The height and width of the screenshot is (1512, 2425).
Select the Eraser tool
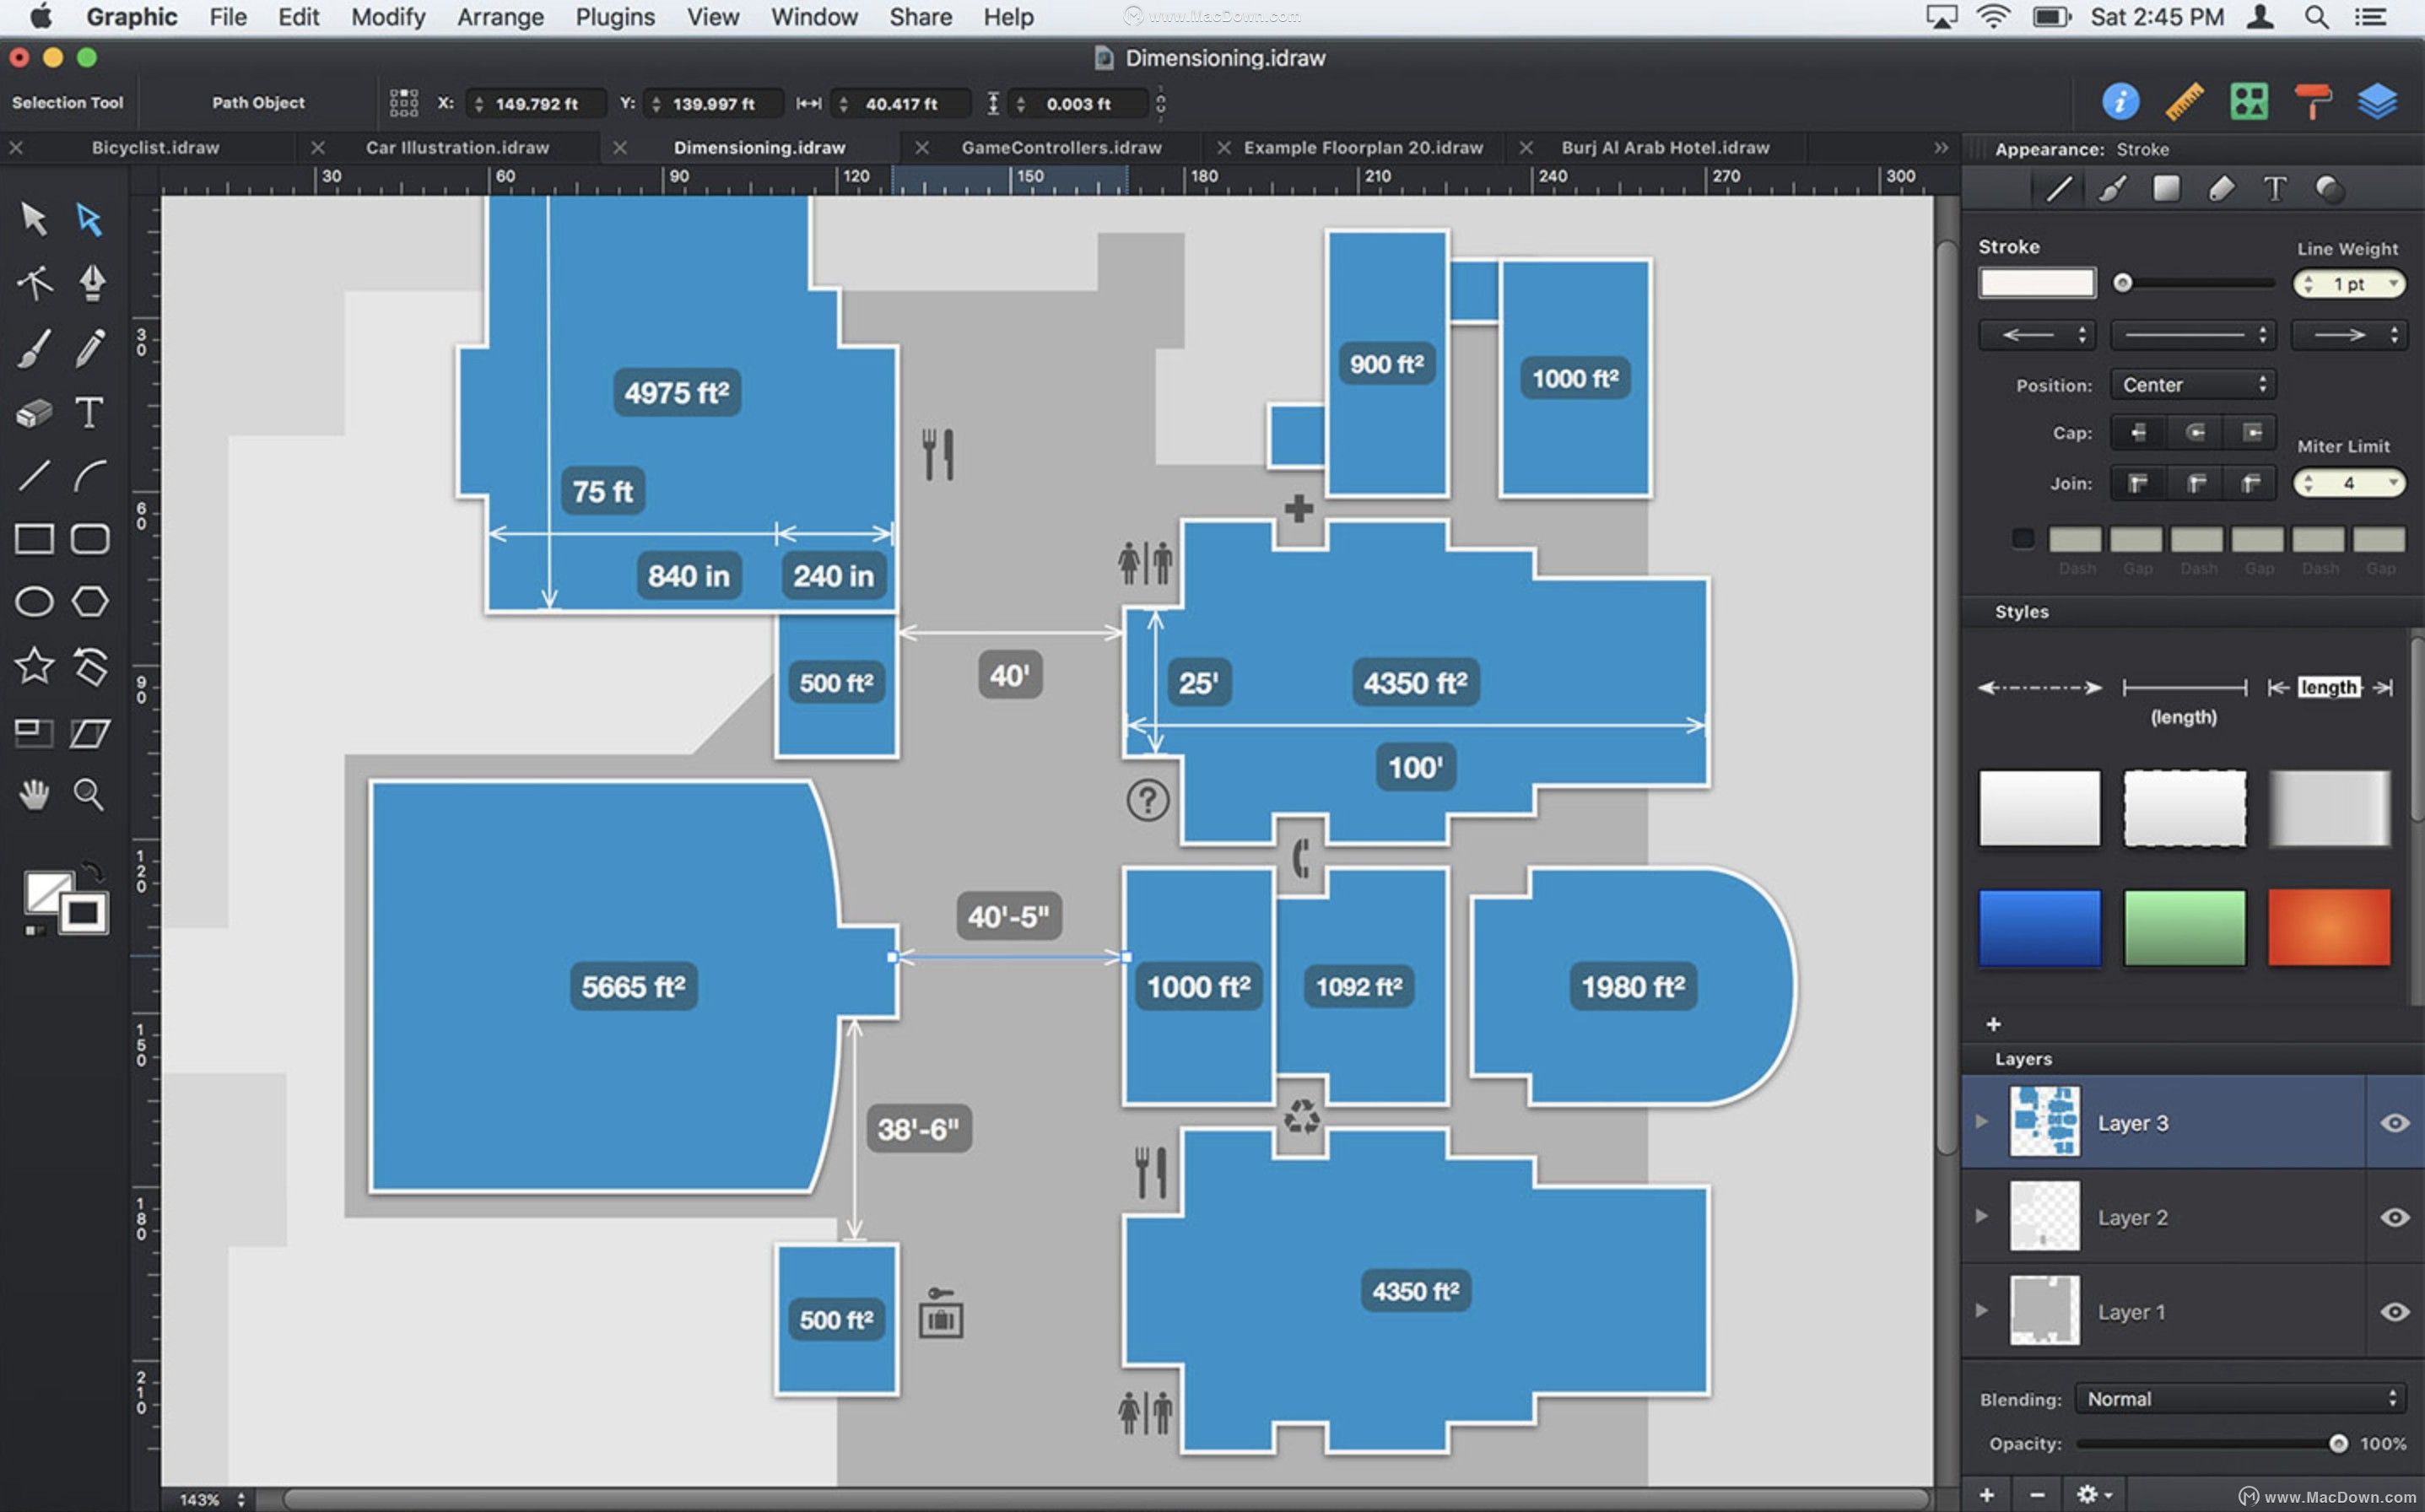34,412
